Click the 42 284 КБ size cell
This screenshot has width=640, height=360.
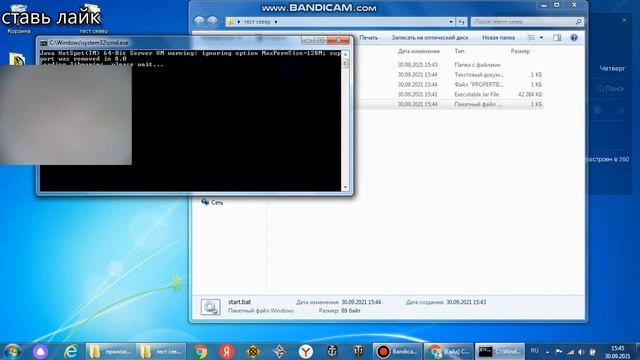[x=530, y=94]
